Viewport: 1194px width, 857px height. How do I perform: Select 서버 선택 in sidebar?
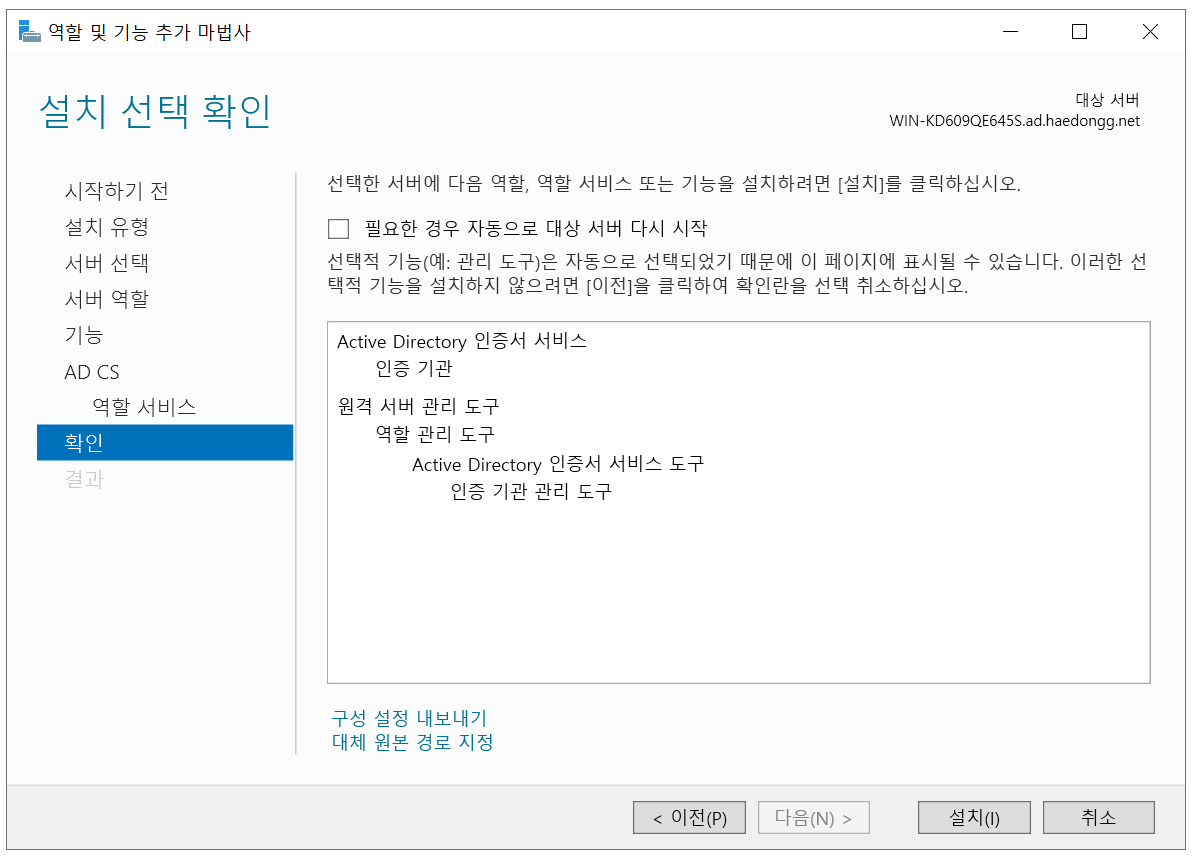click(x=107, y=263)
